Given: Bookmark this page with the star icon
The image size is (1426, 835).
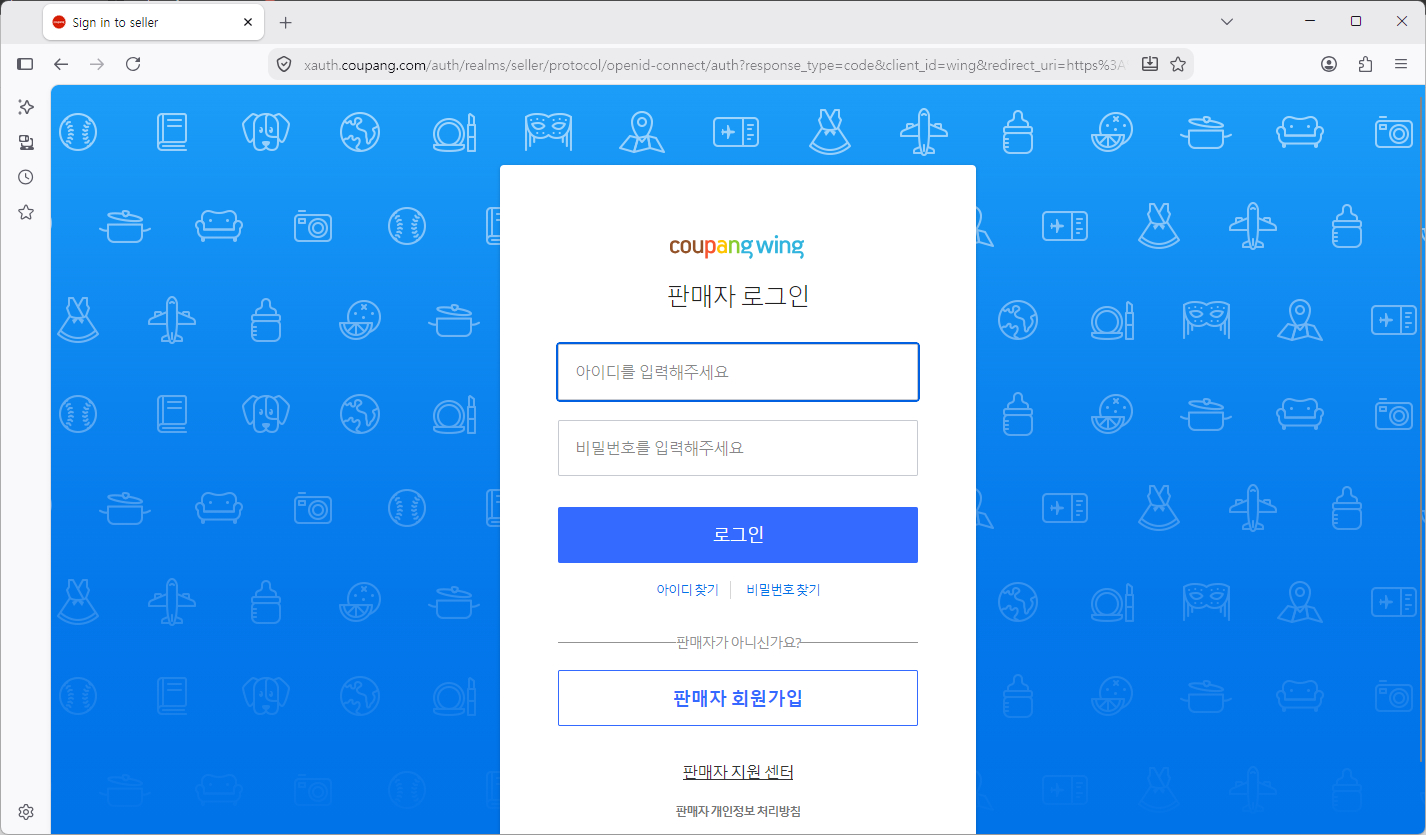Looking at the screenshot, I should tap(1178, 64).
